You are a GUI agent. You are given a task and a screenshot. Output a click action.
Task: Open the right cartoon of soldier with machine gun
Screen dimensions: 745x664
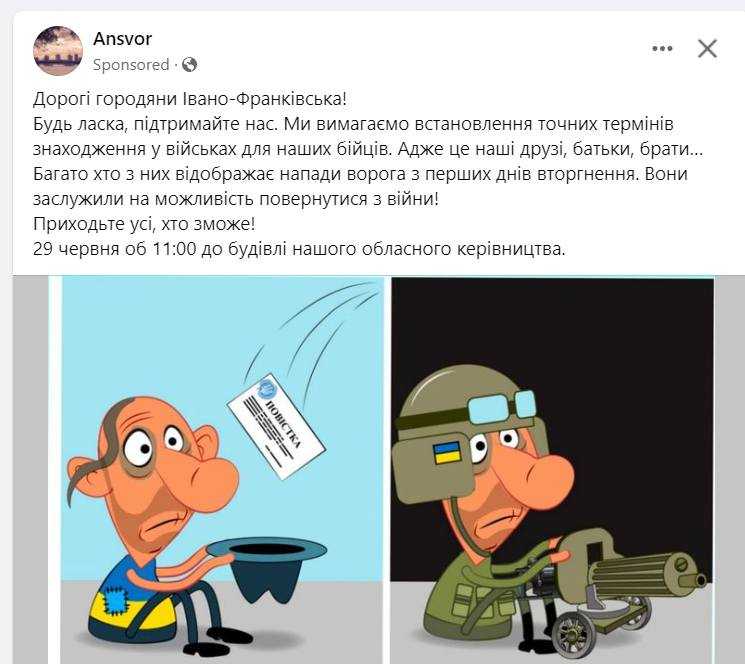[552, 470]
